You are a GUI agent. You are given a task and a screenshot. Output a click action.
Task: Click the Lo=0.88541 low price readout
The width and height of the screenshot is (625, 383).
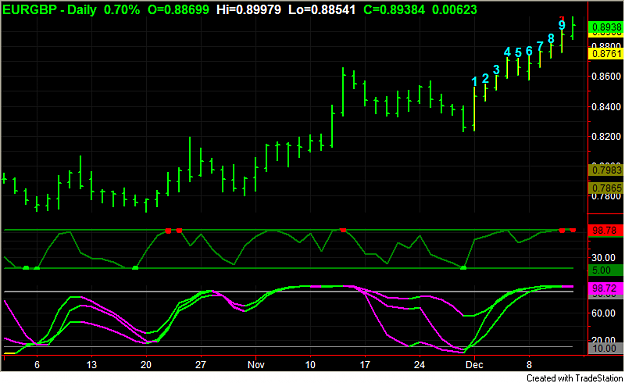[322, 10]
